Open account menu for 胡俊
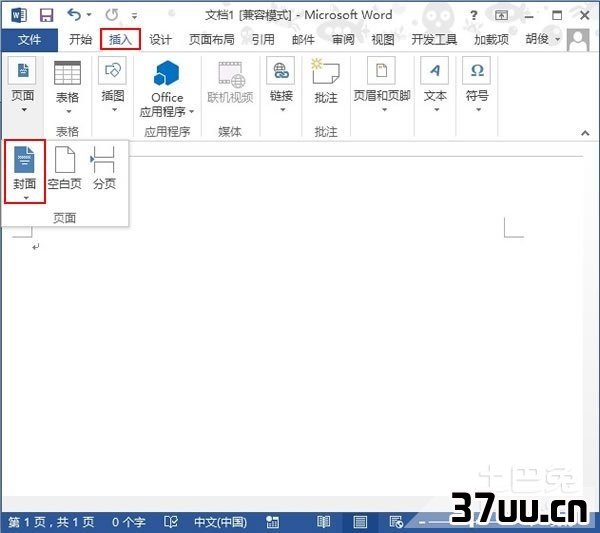The width and height of the screenshot is (600, 533). [543, 39]
